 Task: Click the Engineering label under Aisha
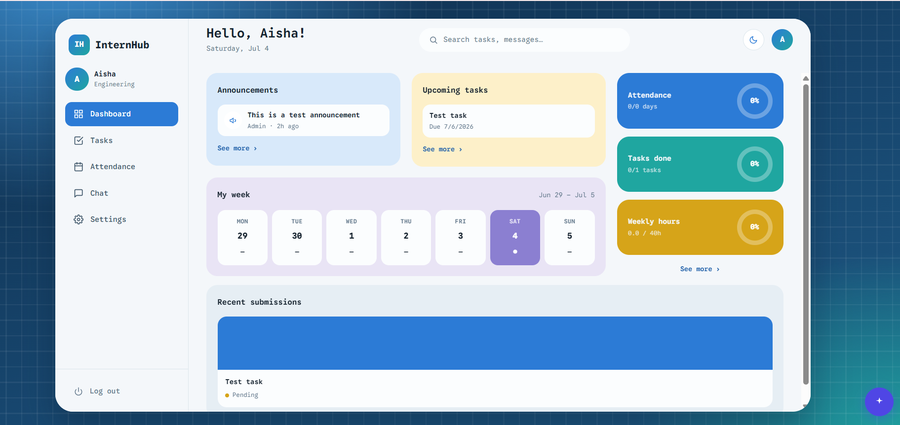(x=114, y=84)
